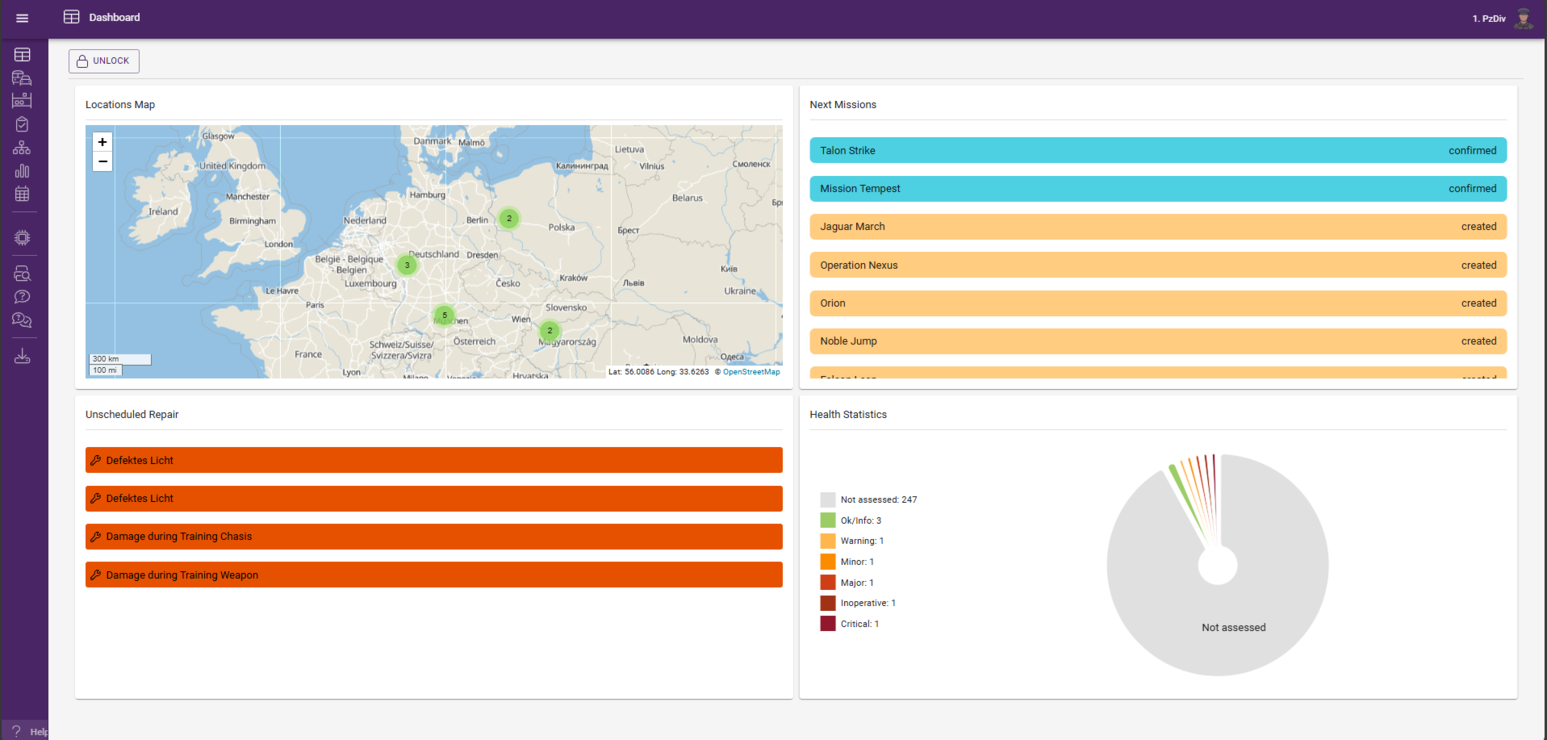The height and width of the screenshot is (740, 1547).
Task: Click the Help button in the sidebar
Action: pyautogui.click(x=26, y=731)
